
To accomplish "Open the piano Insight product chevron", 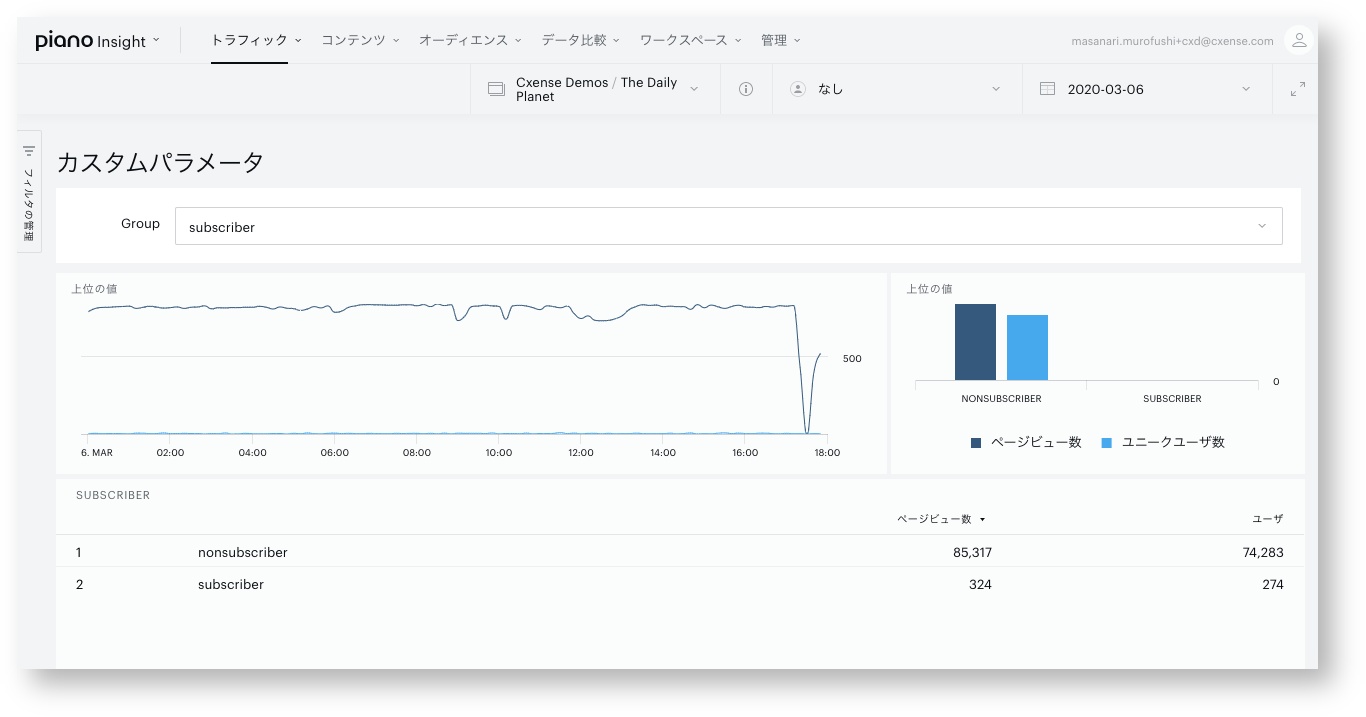I will (156, 42).
